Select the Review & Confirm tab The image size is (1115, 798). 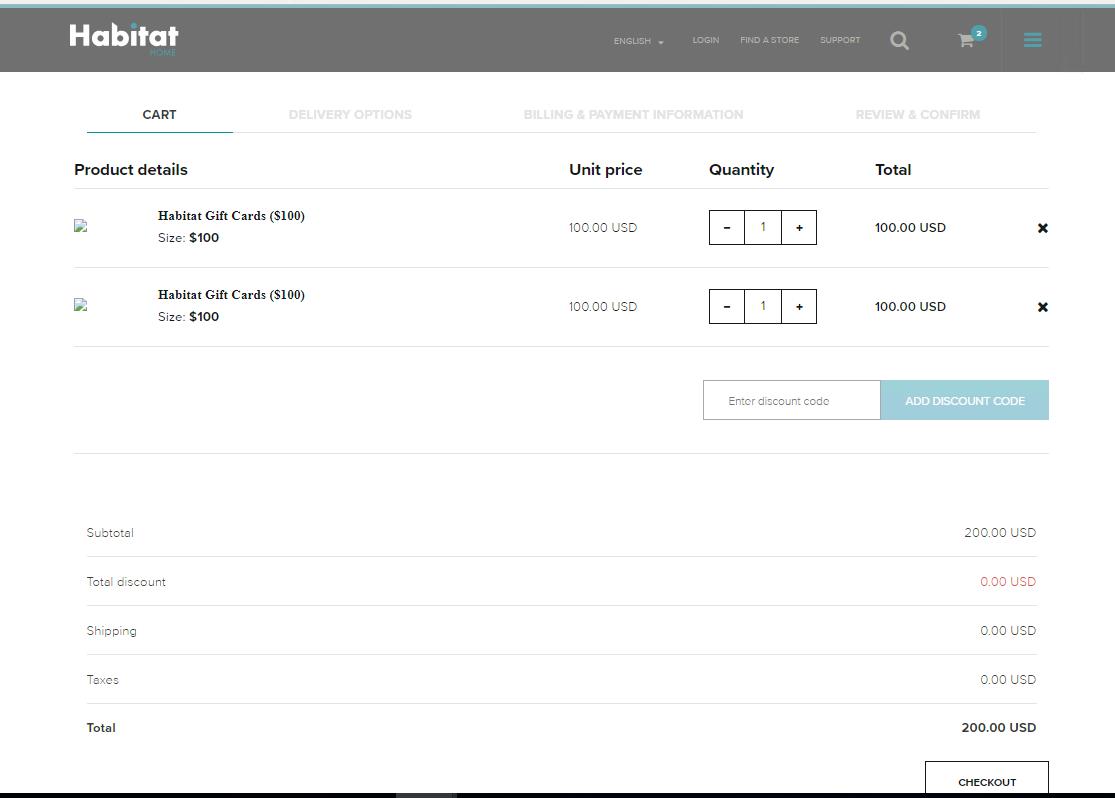[918, 115]
